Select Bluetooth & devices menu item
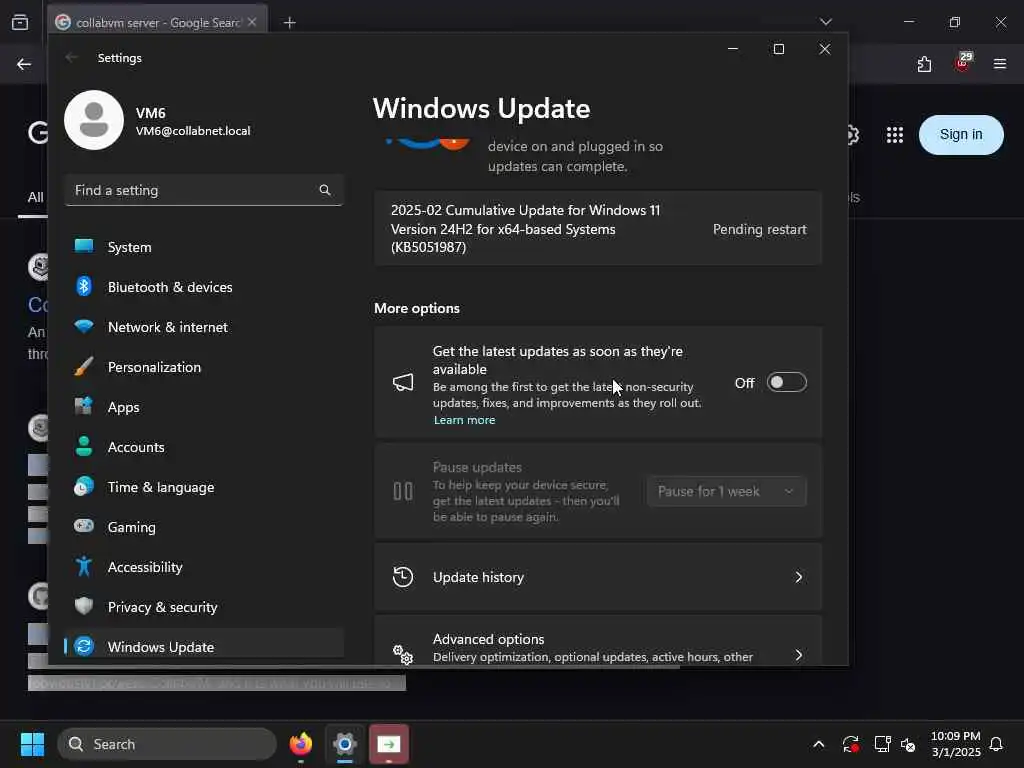1024x768 pixels. [204, 287]
